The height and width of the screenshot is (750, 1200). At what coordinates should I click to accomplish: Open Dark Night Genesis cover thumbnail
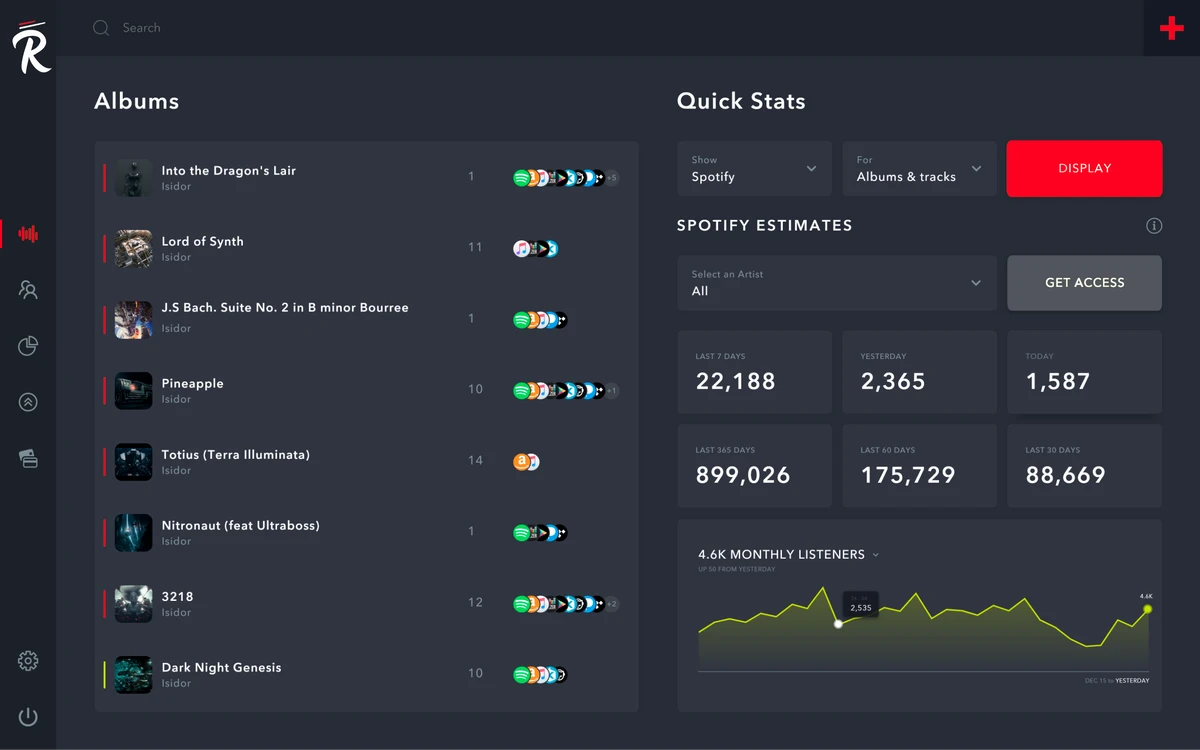pyautogui.click(x=133, y=675)
